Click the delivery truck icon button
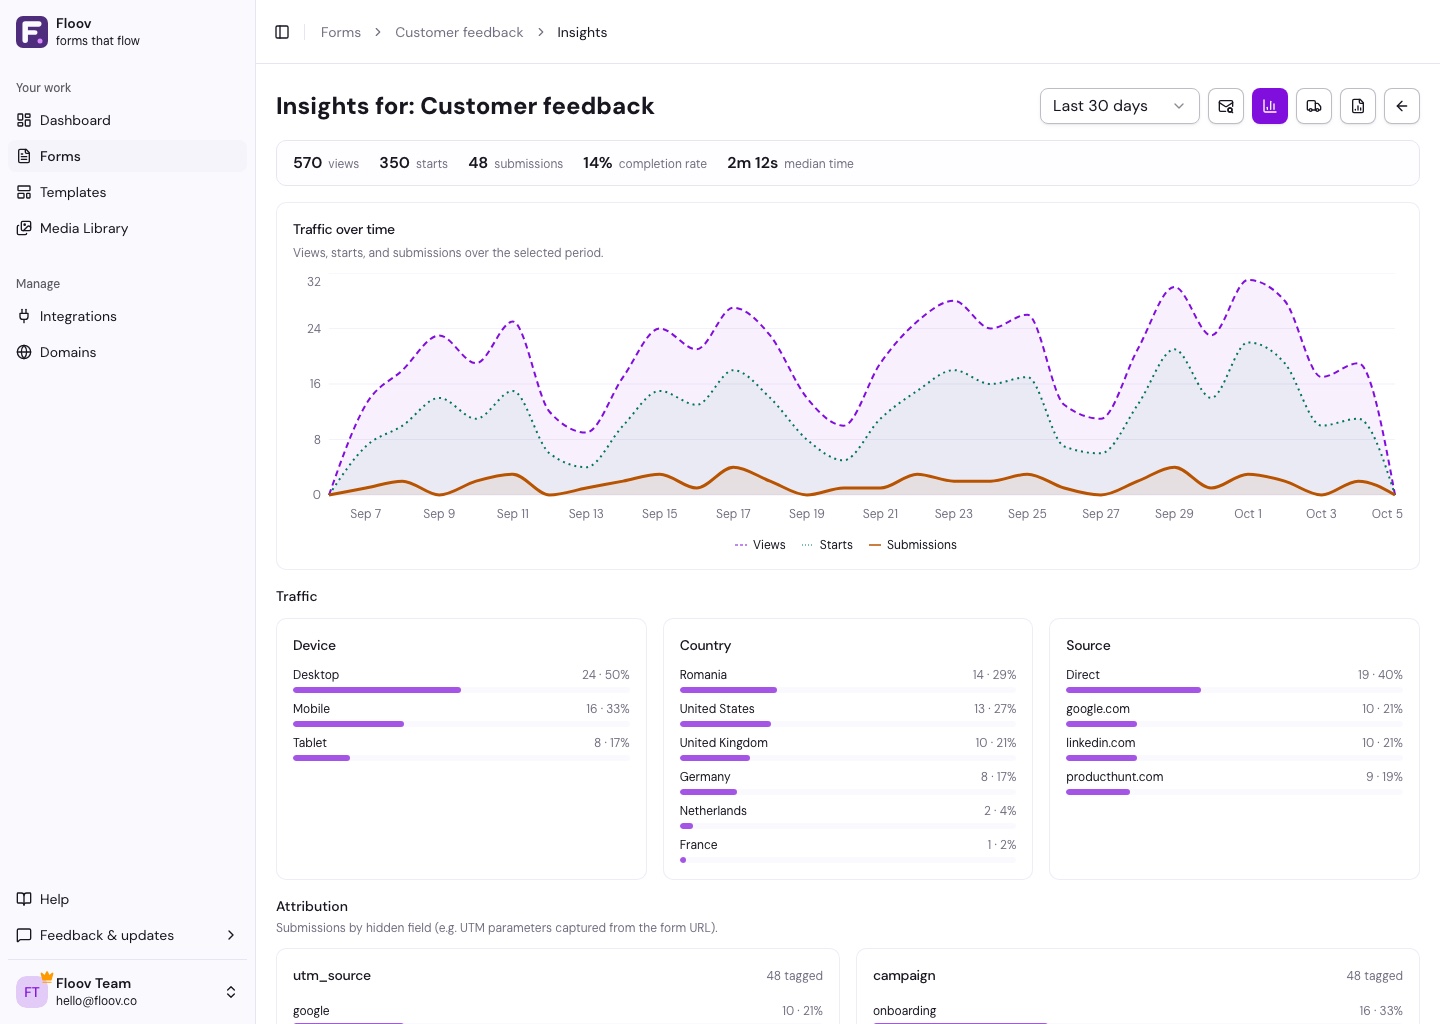 click(x=1314, y=106)
